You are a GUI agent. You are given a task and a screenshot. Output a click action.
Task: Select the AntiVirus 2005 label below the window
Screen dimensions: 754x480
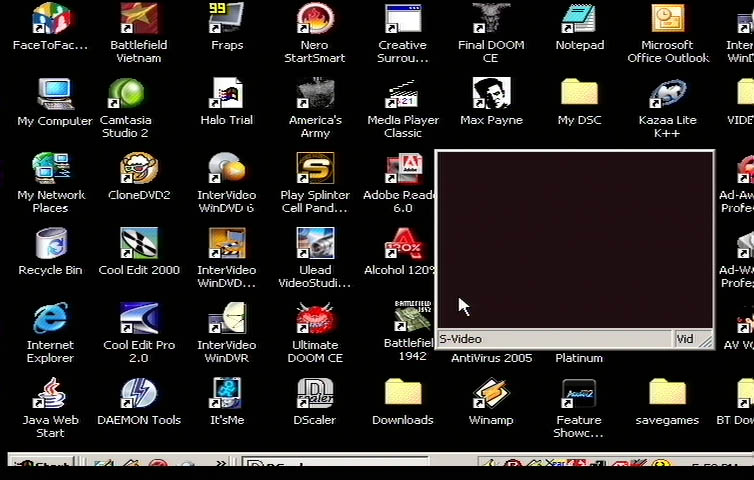[x=491, y=358]
